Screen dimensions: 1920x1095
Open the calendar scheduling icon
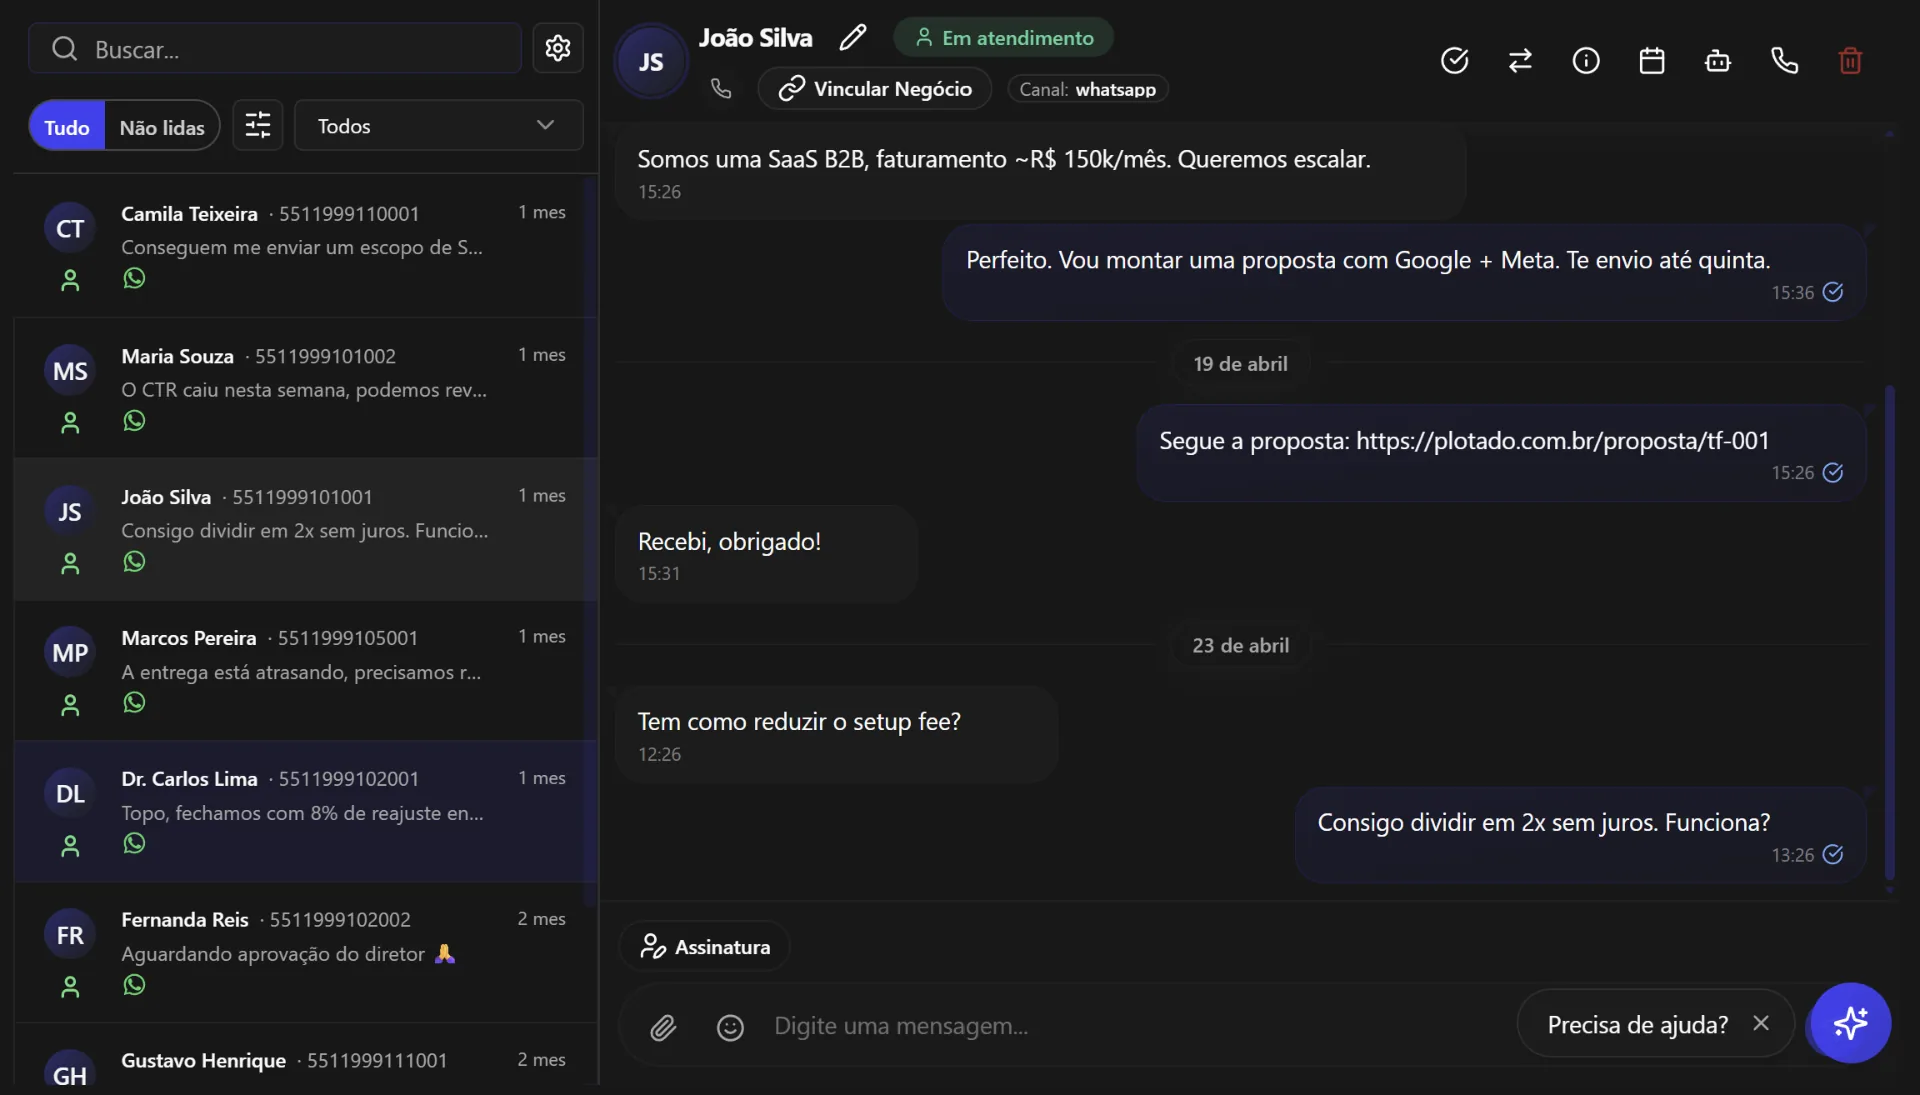pyautogui.click(x=1652, y=61)
